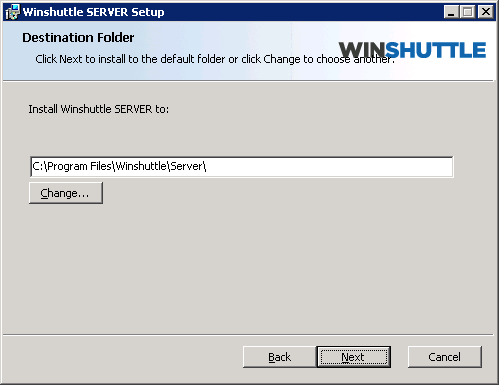
Task: Go Back to the previous setup step
Action: [x=279, y=357]
